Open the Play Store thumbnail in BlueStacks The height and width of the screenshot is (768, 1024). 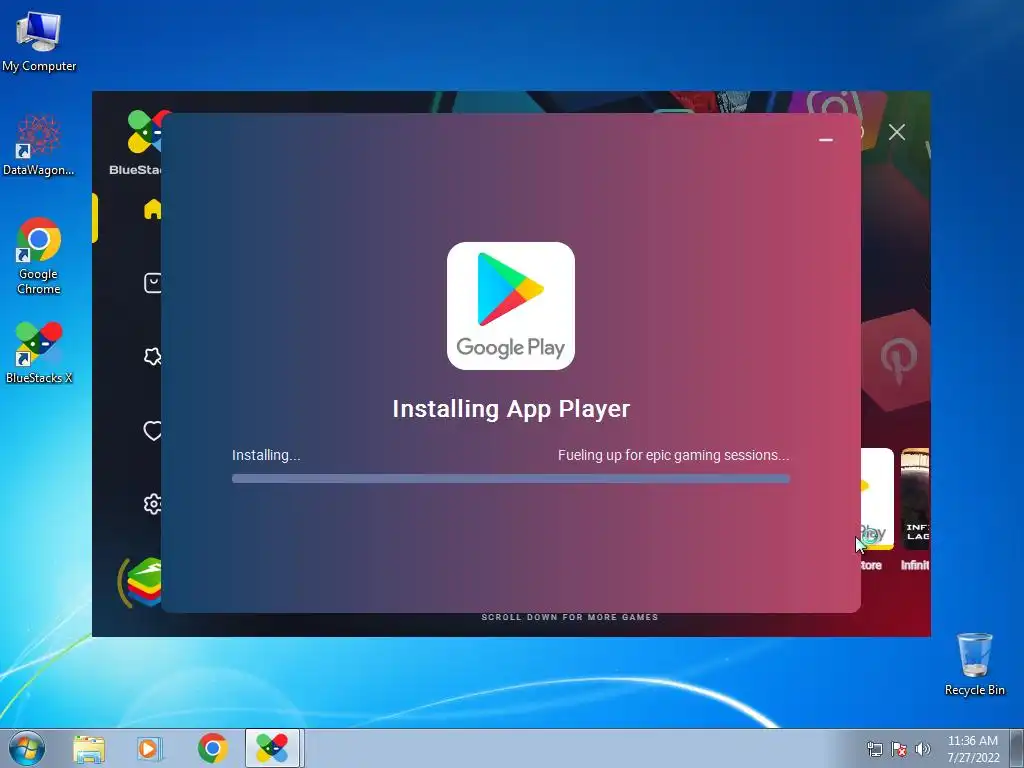(877, 500)
